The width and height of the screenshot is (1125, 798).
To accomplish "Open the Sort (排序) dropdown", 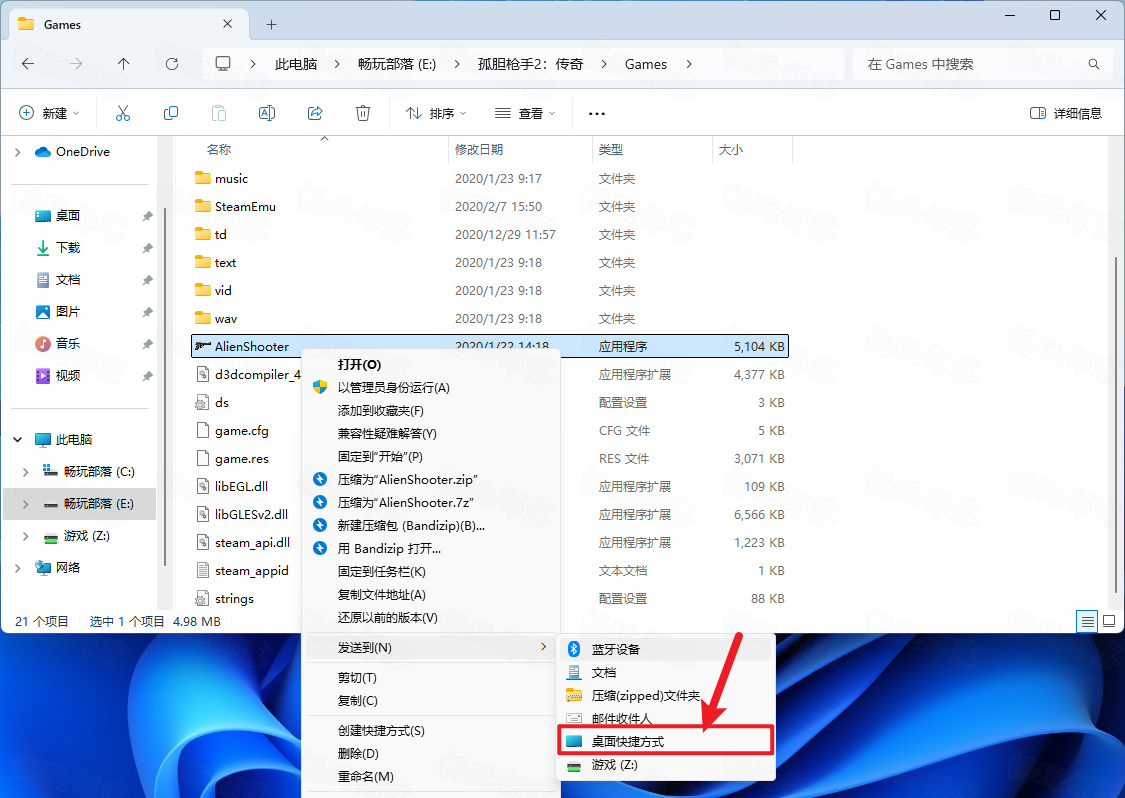I will coord(436,113).
